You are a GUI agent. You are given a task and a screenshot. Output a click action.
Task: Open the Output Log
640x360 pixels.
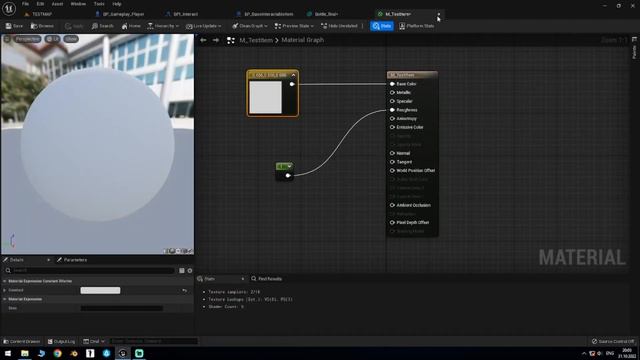tap(61, 341)
